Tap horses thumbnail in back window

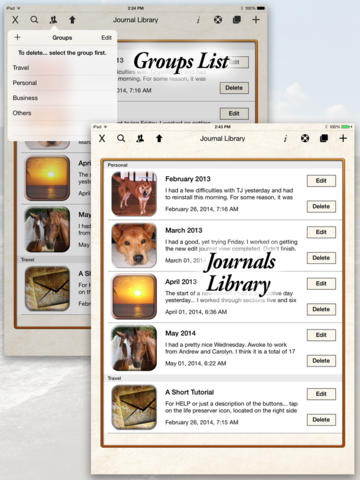(48, 230)
